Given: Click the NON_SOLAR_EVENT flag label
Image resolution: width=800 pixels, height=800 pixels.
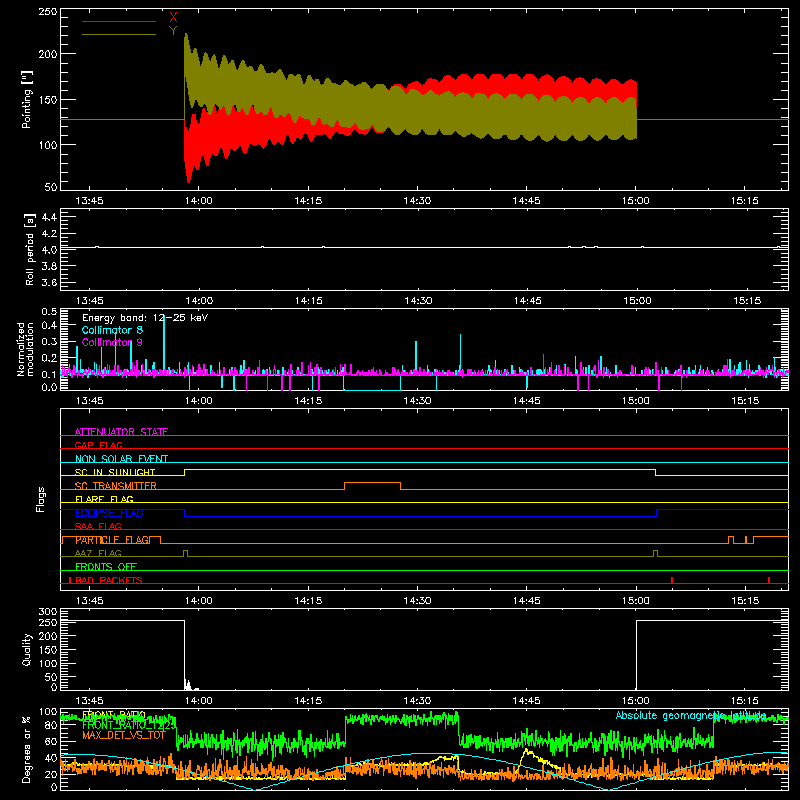Looking at the screenshot, I should click(x=121, y=459).
